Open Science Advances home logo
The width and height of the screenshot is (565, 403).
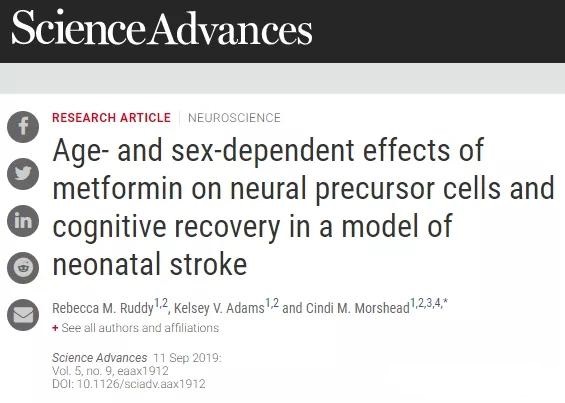coord(162,28)
